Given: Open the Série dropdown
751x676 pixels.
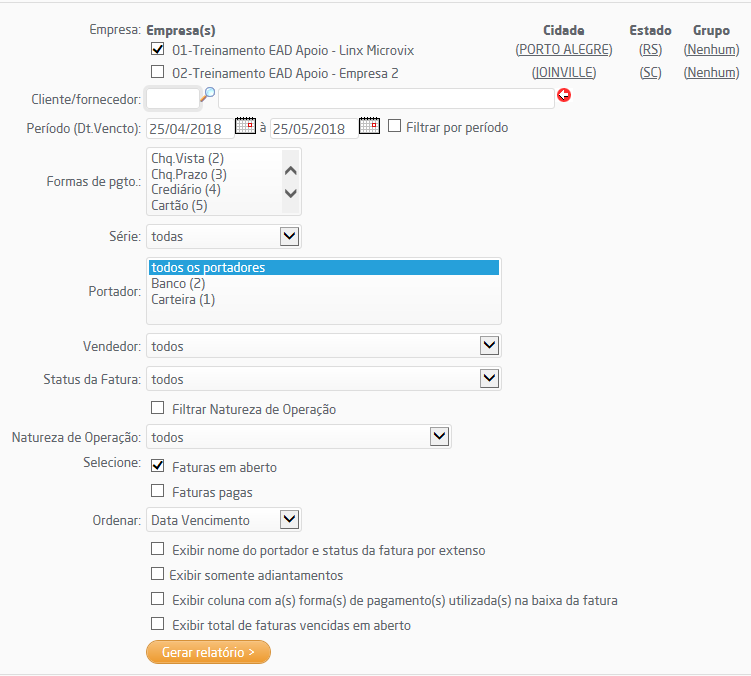Looking at the screenshot, I should (289, 236).
